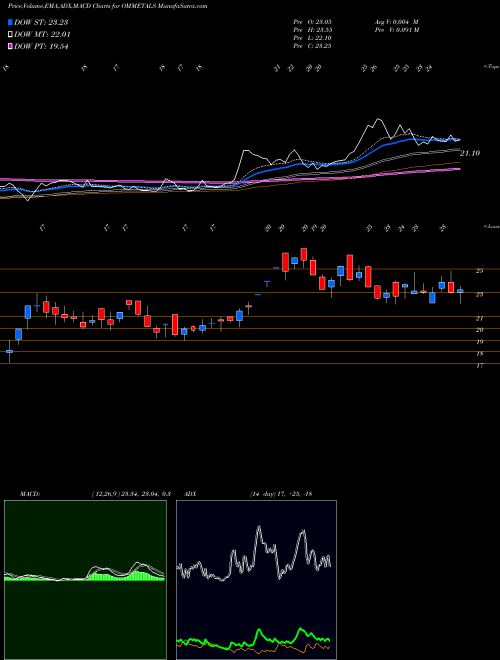
Task: Click the 20 price axis label
Action: (x=479, y=330)
